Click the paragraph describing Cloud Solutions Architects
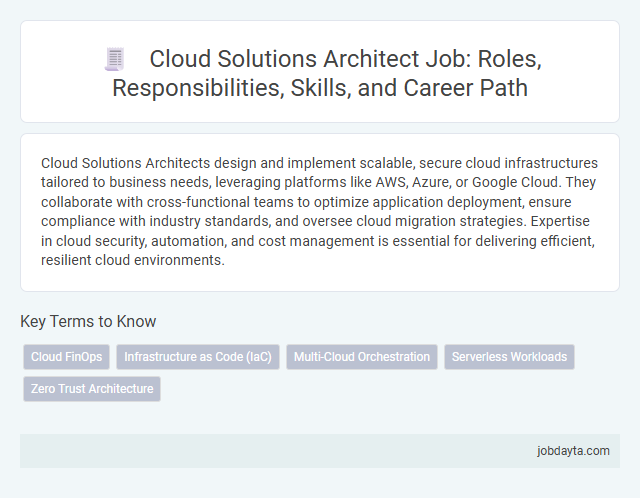 click(319, 211)
